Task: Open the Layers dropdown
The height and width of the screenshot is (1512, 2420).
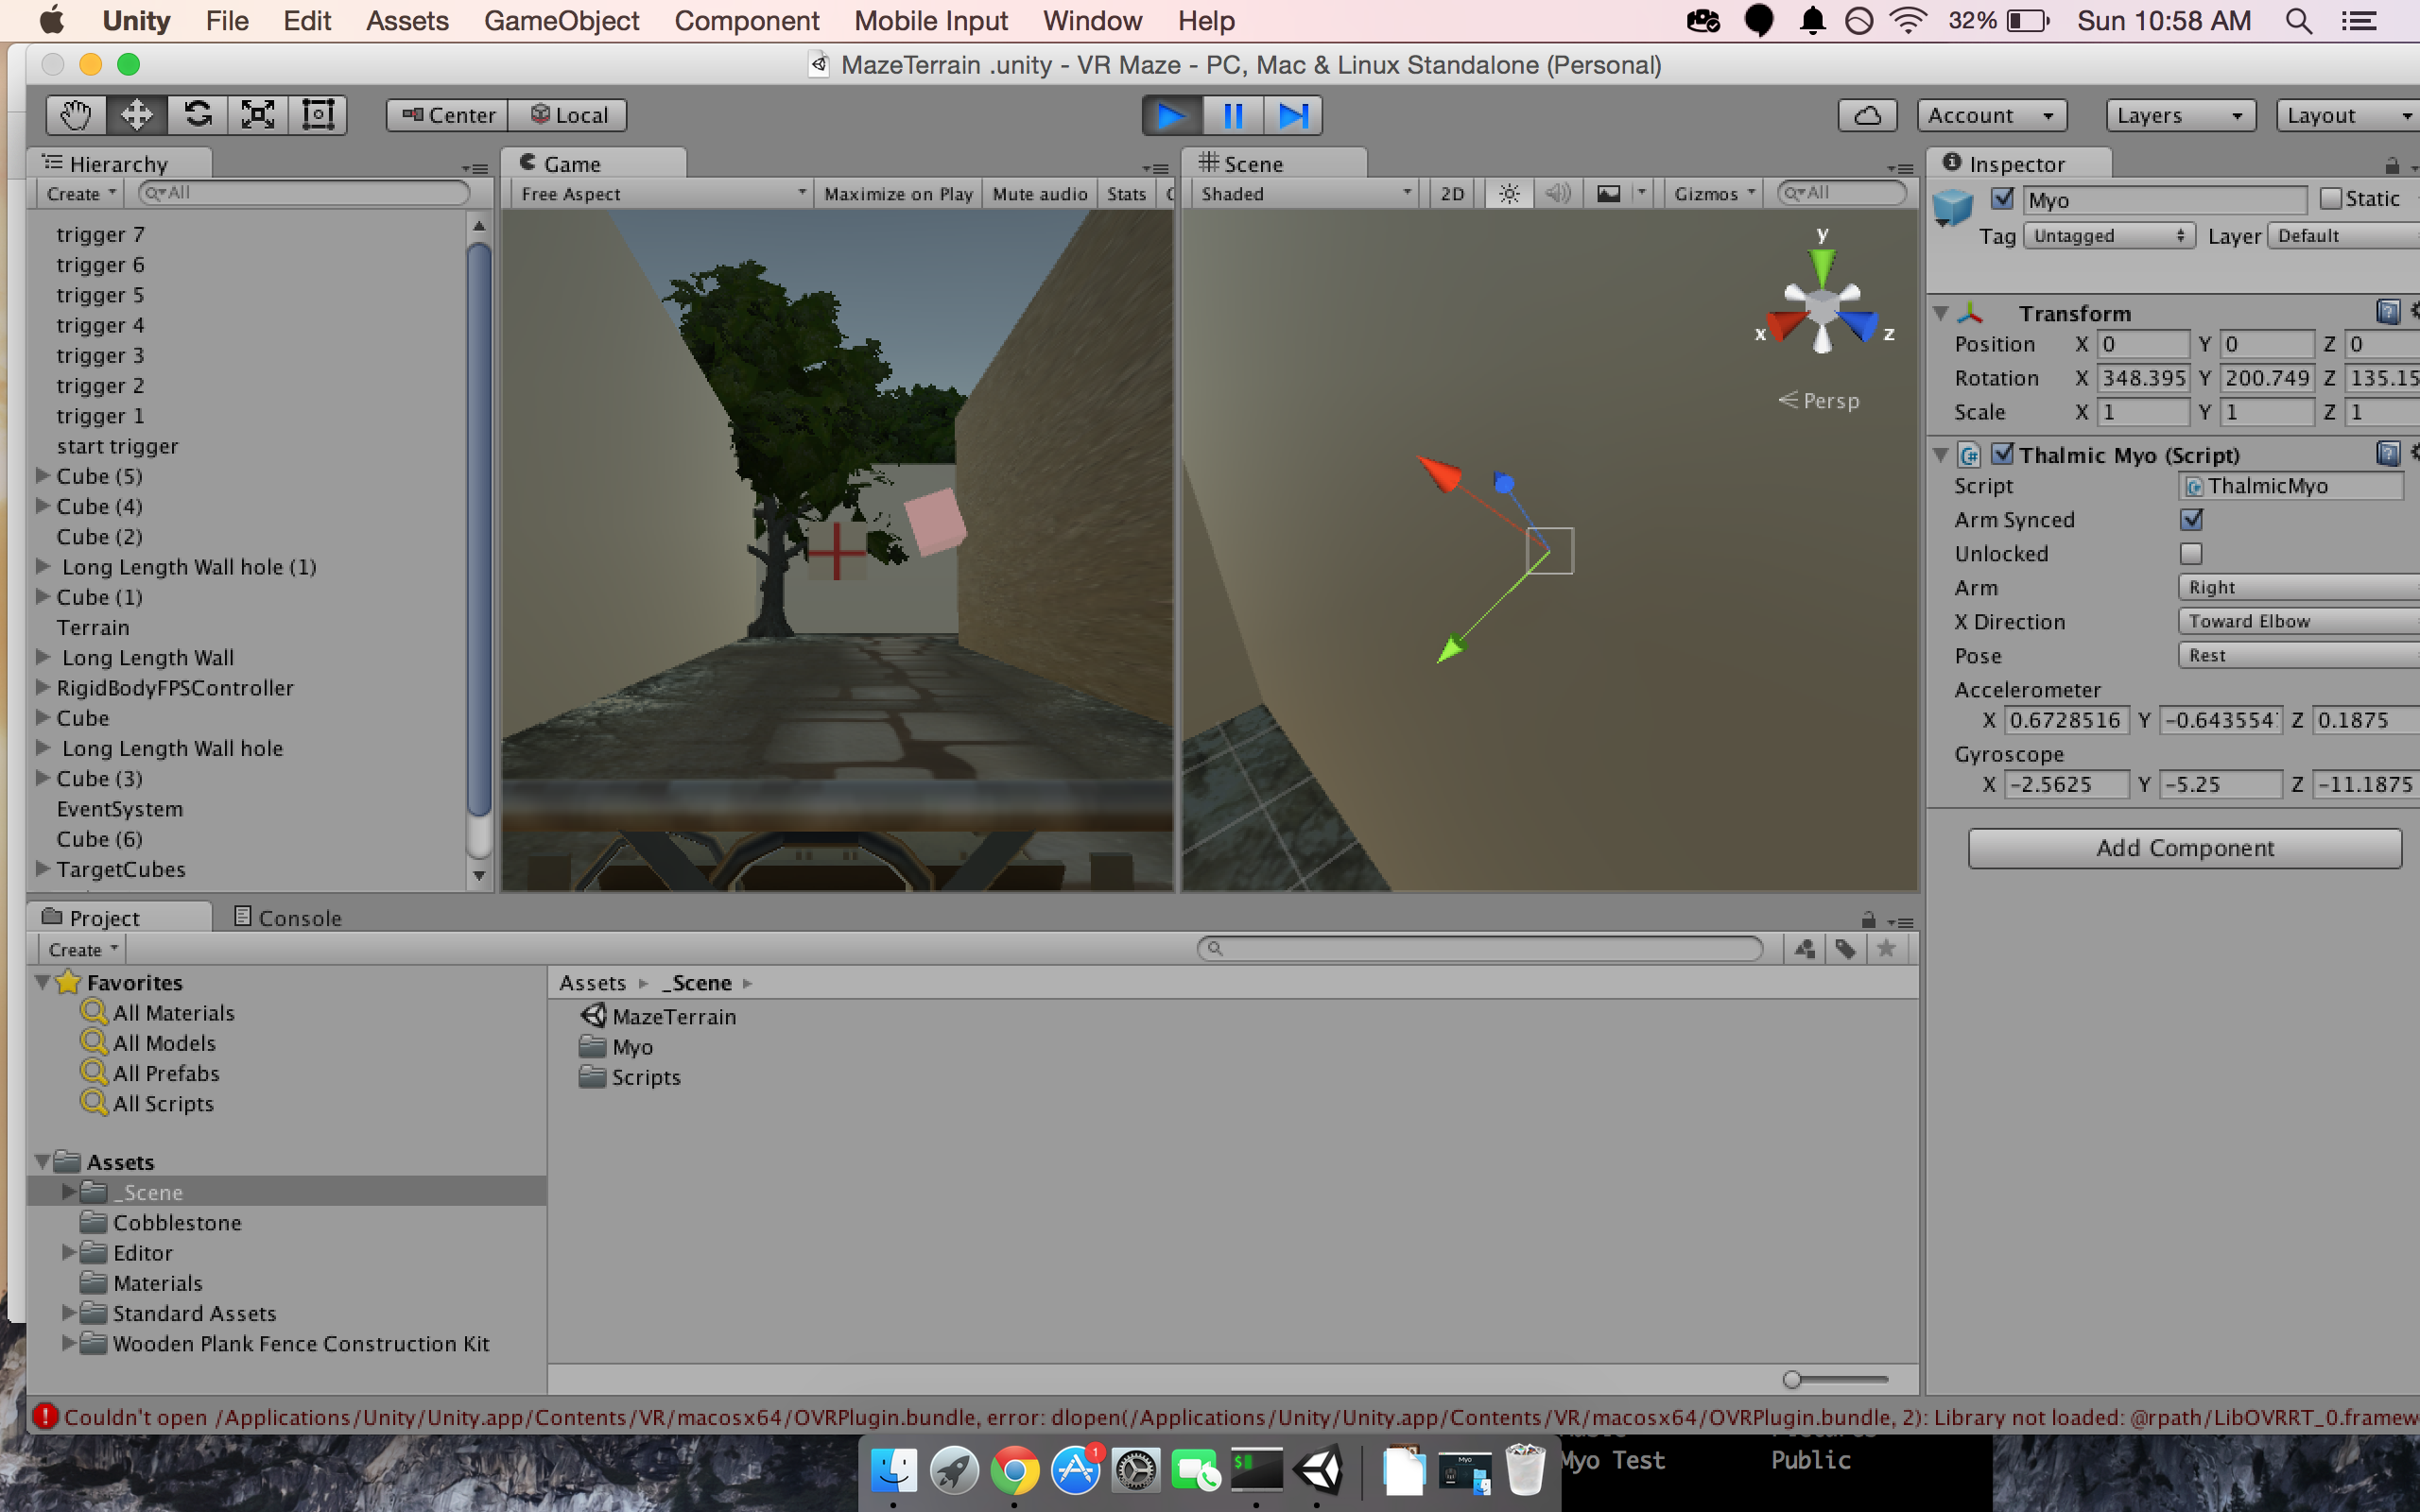Action: coord(2179,115)
